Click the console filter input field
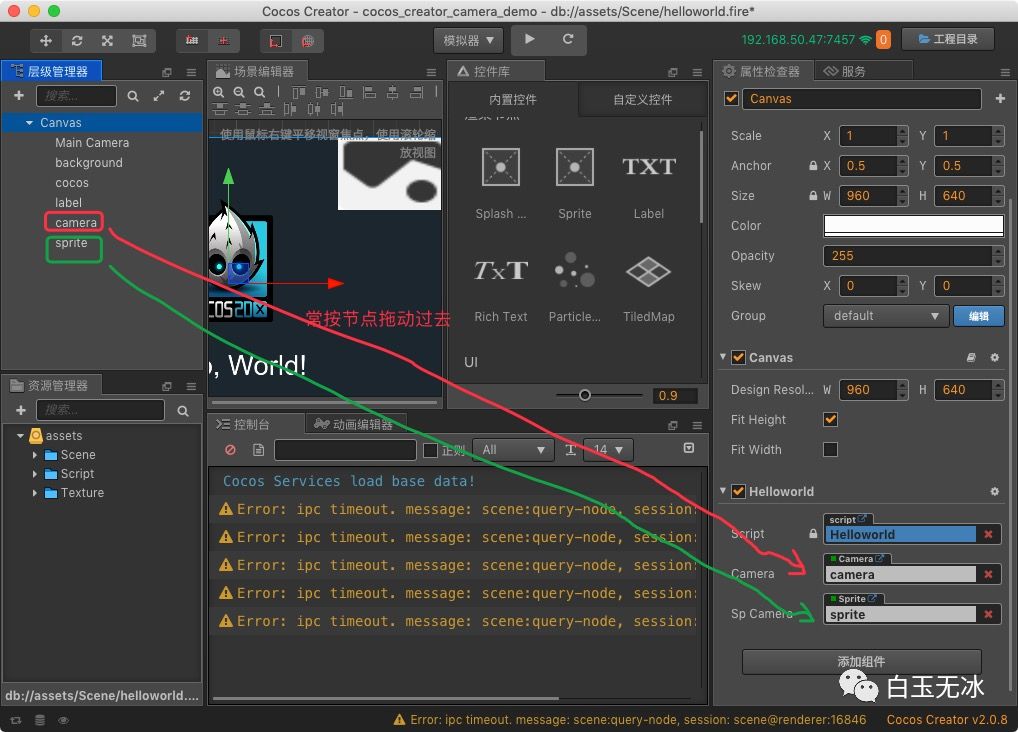Viewport: 1018px width, 732px height. (345, 449)
